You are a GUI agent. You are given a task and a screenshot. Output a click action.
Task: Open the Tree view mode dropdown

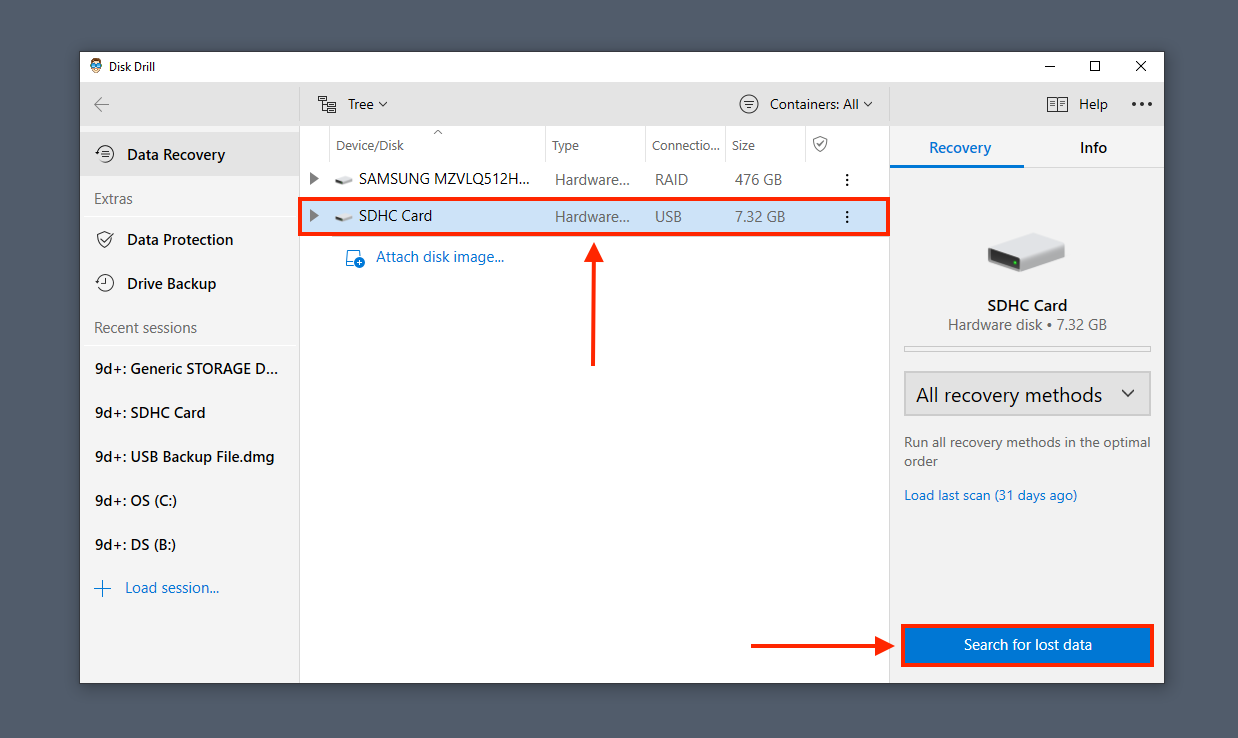click(367, 104)
